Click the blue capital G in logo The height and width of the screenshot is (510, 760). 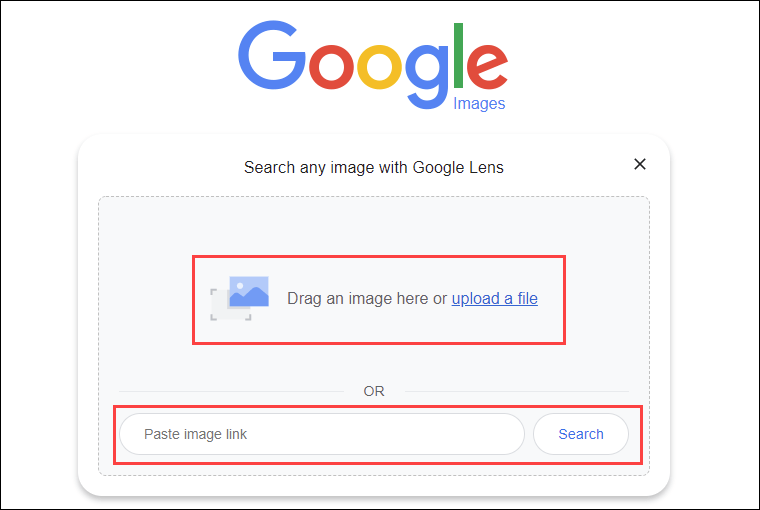(x=271, y=55)
